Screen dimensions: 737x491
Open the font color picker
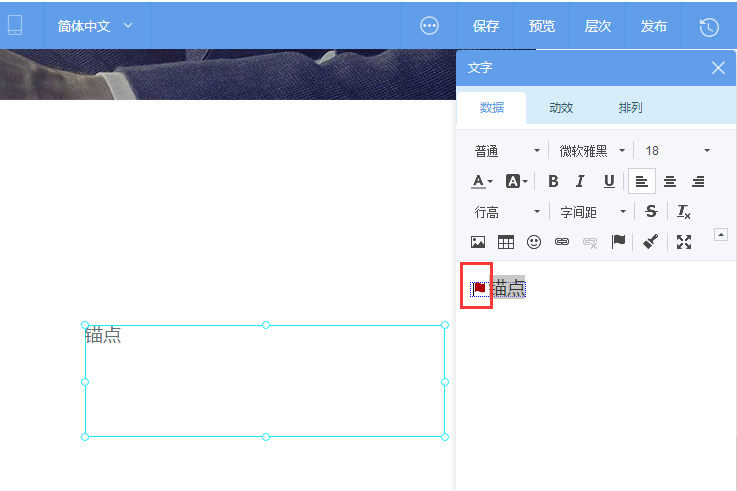point(482,181)
